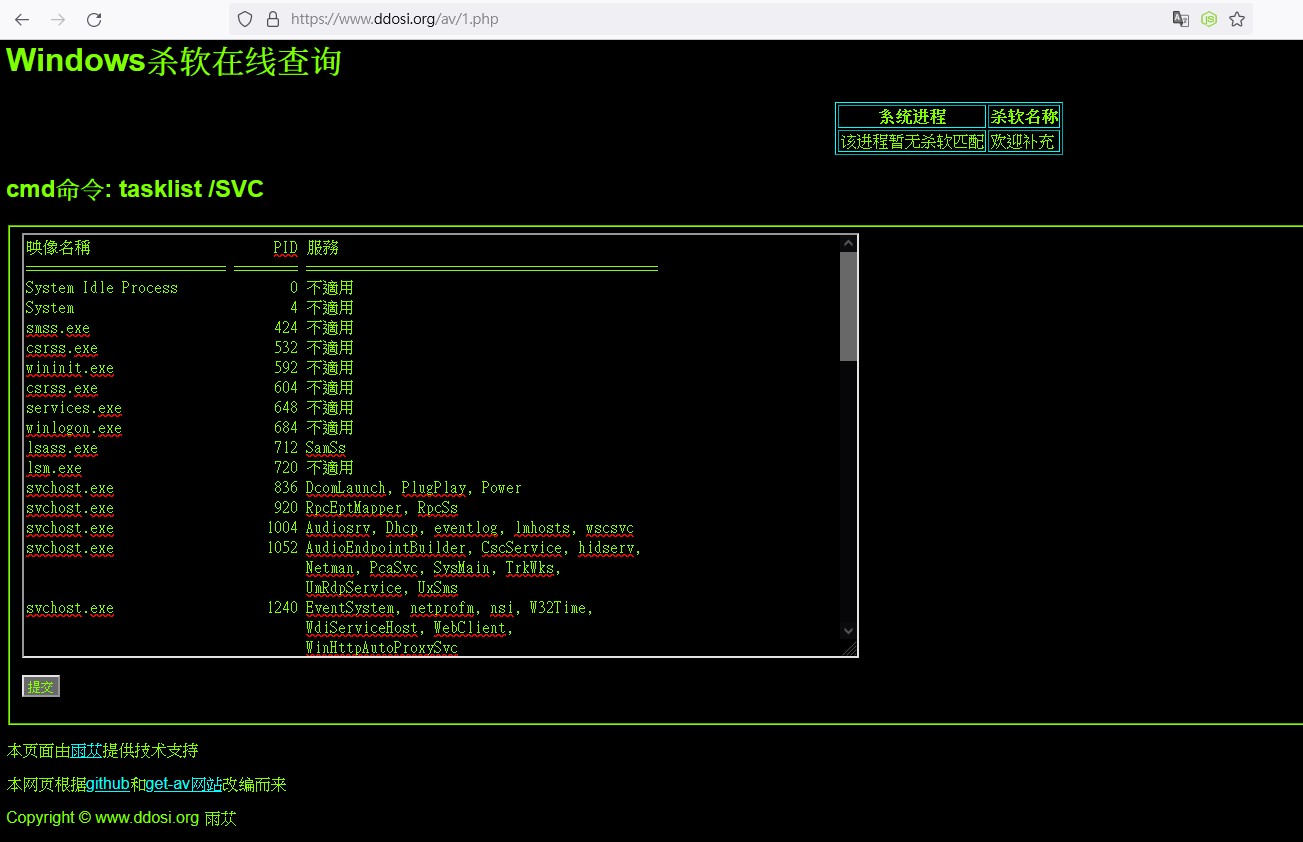This screenshot has width=1303, height=842.
Task: Click the winlogon.exe process entry
Action: click(x=74, y=428)
